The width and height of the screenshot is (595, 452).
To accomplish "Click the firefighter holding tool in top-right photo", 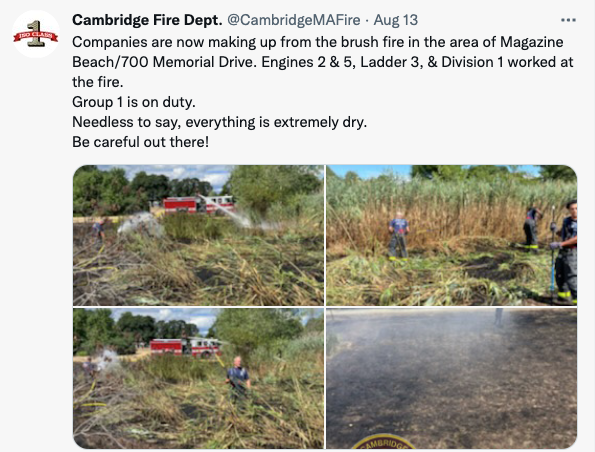I will (x=565, y=252).
